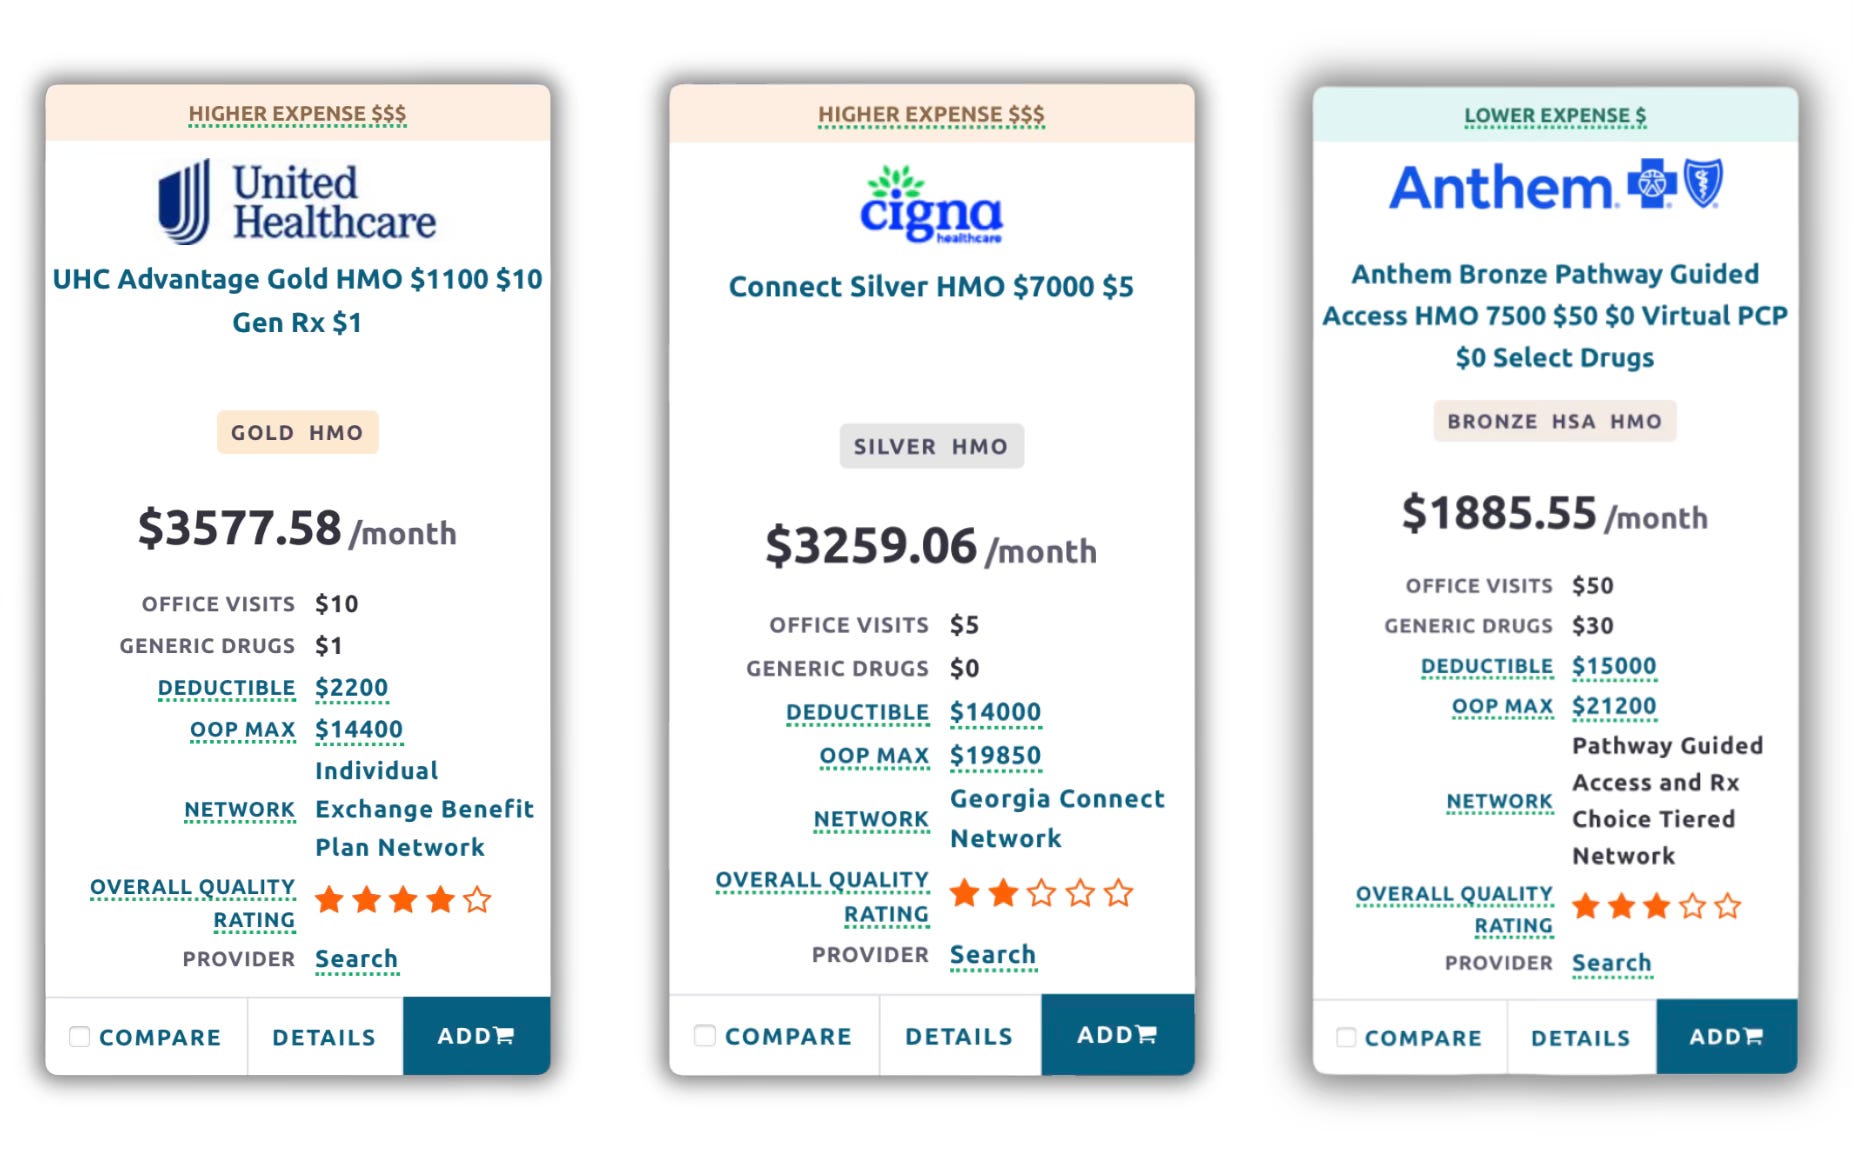The width and height of the screenshot is (1854, 1154).
Task: Add the Anthem Bronze plan to cart
Action: [x=1726, y=1037]
